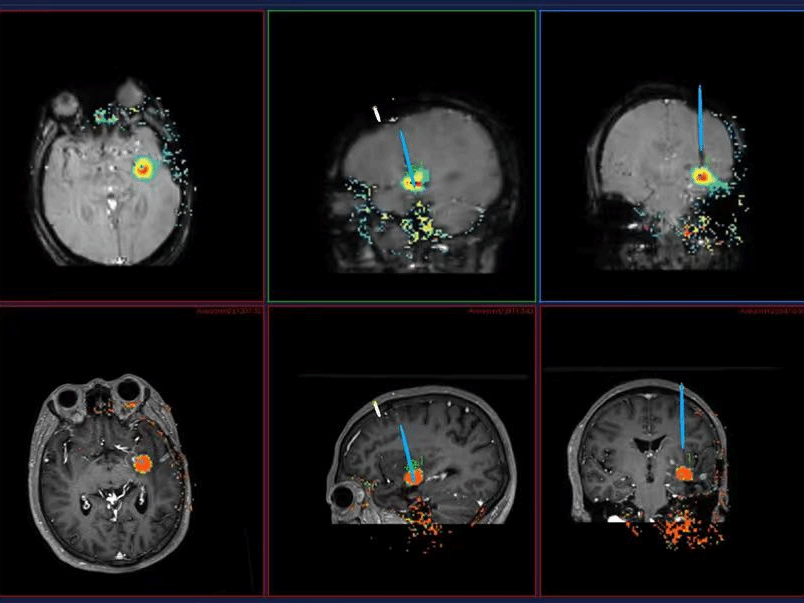Click the orange ablation zone in coronal MRI
The image size is (804, 603).
pos(686,472)
